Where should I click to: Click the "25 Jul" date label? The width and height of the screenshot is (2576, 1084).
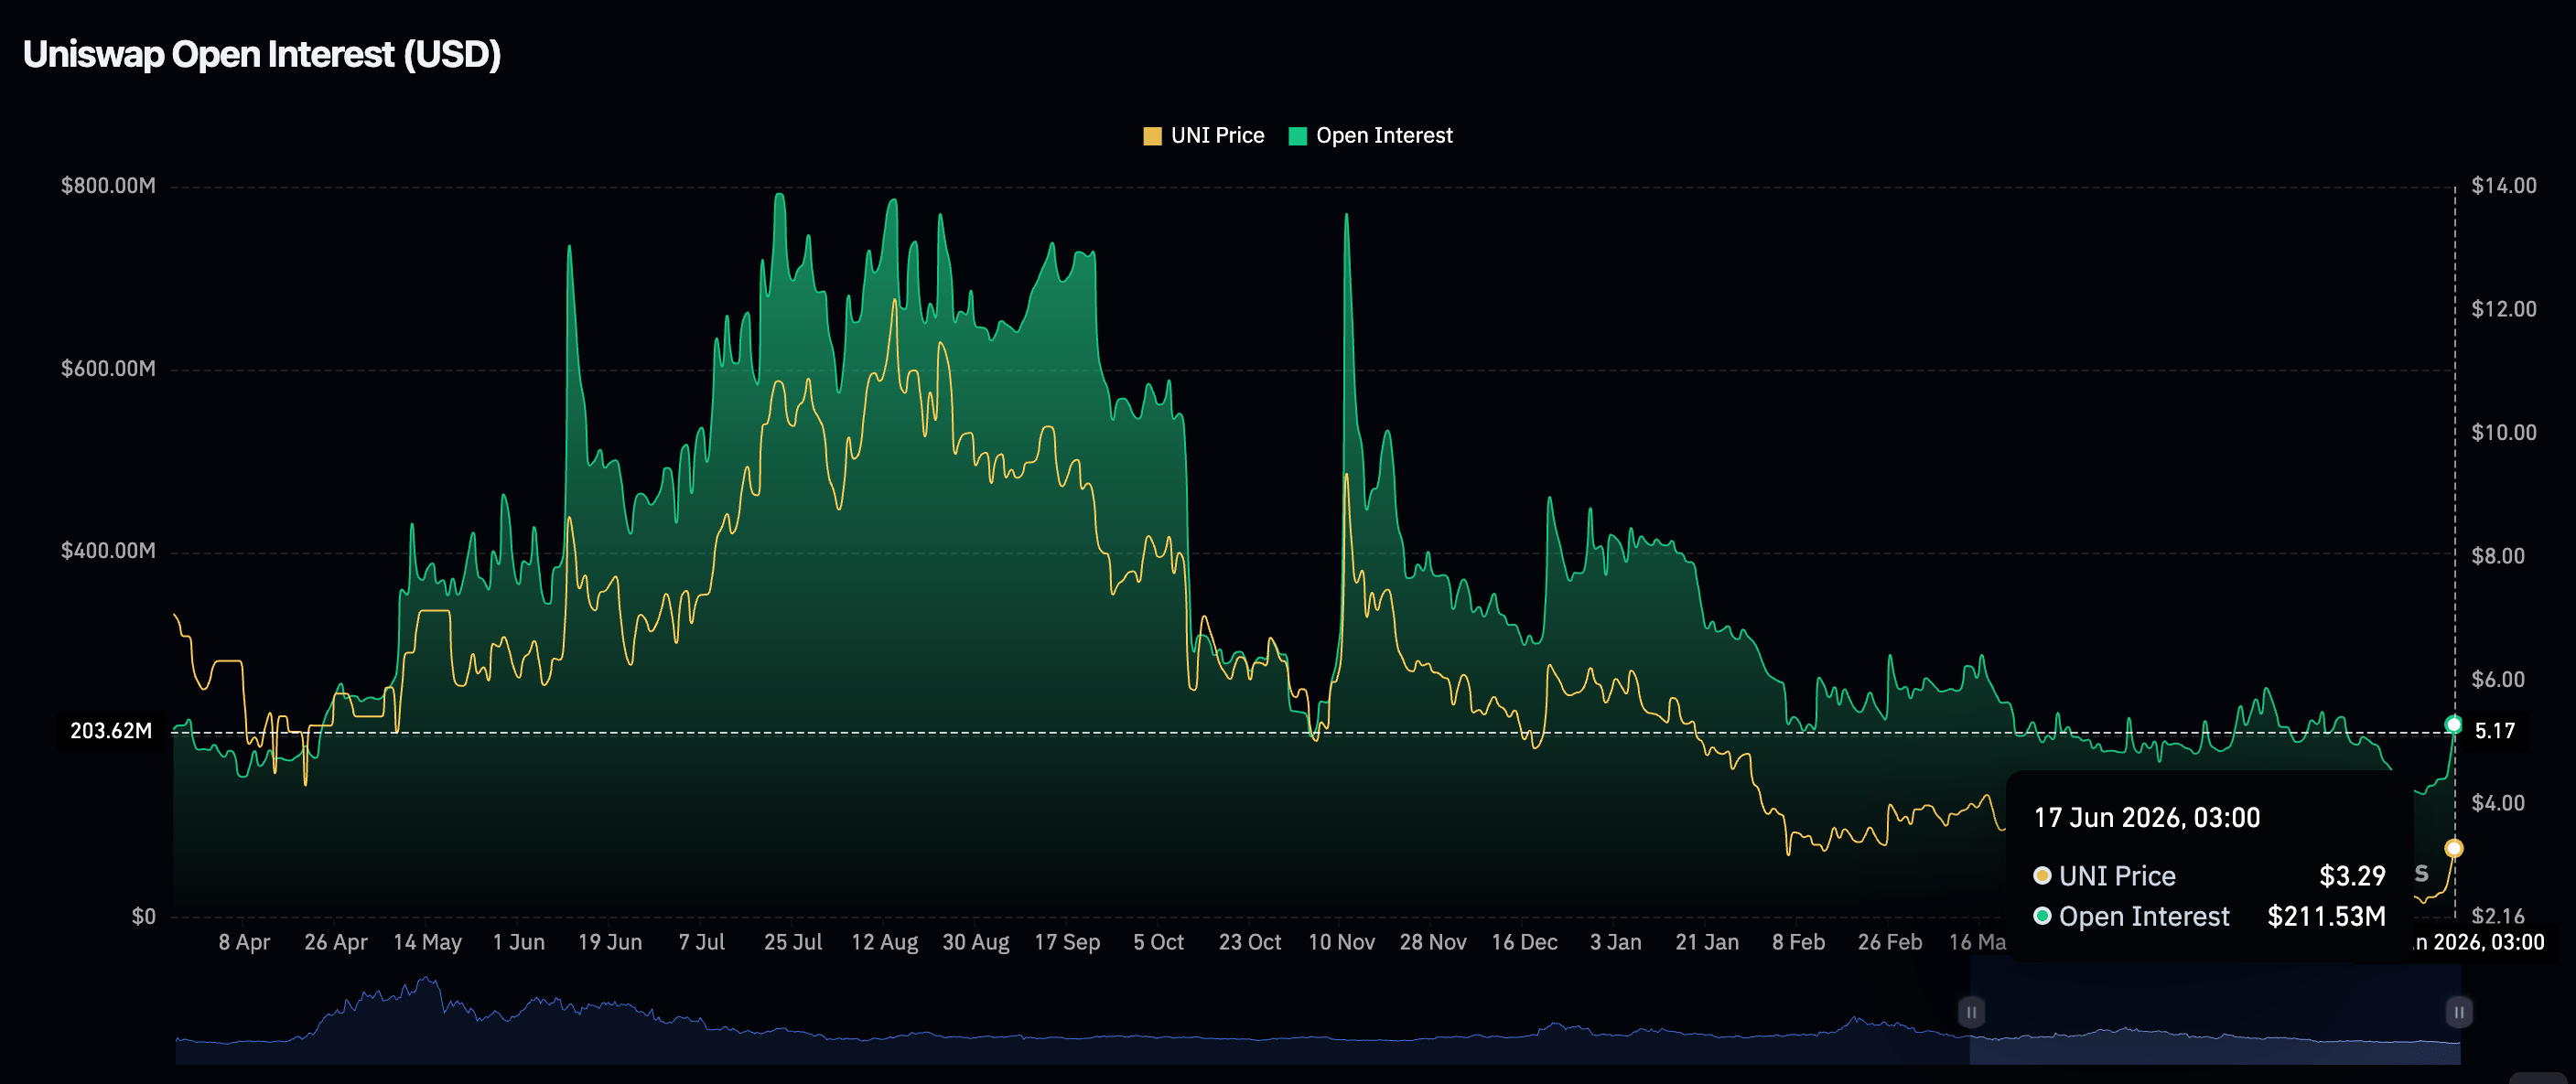click(x=793, y=943)
